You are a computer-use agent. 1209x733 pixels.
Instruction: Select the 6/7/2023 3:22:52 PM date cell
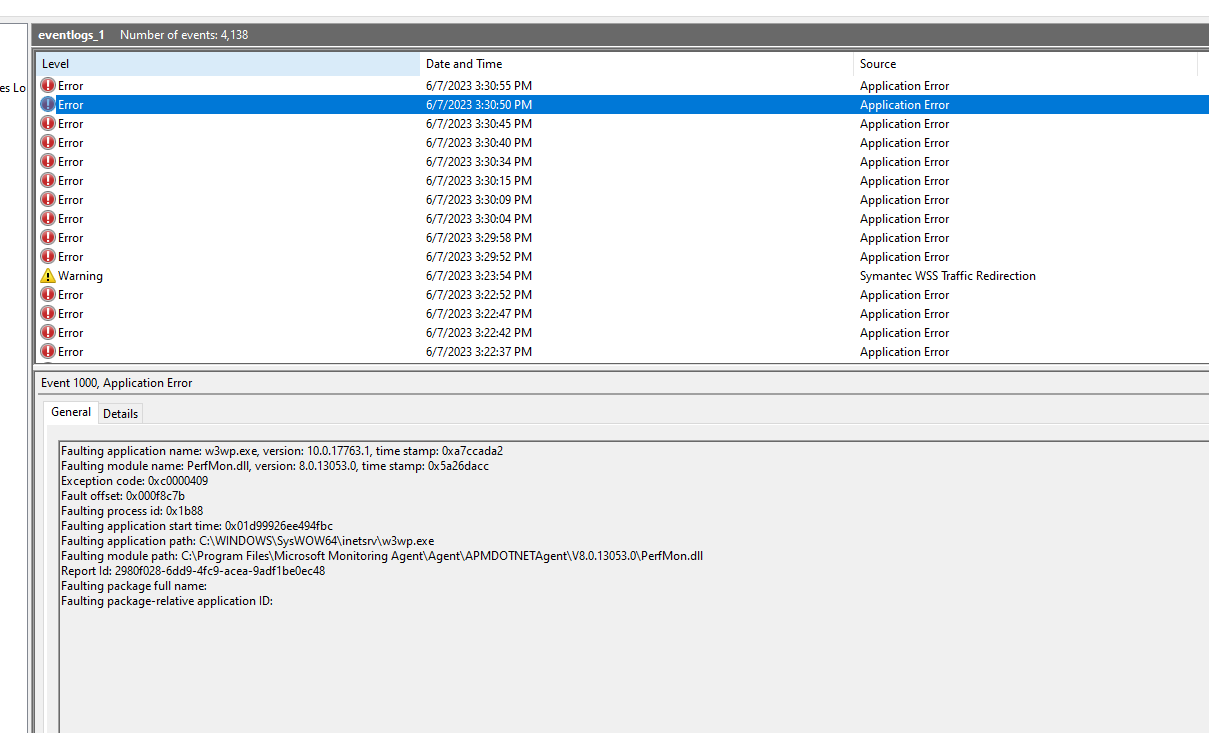(x=479, y=295)
